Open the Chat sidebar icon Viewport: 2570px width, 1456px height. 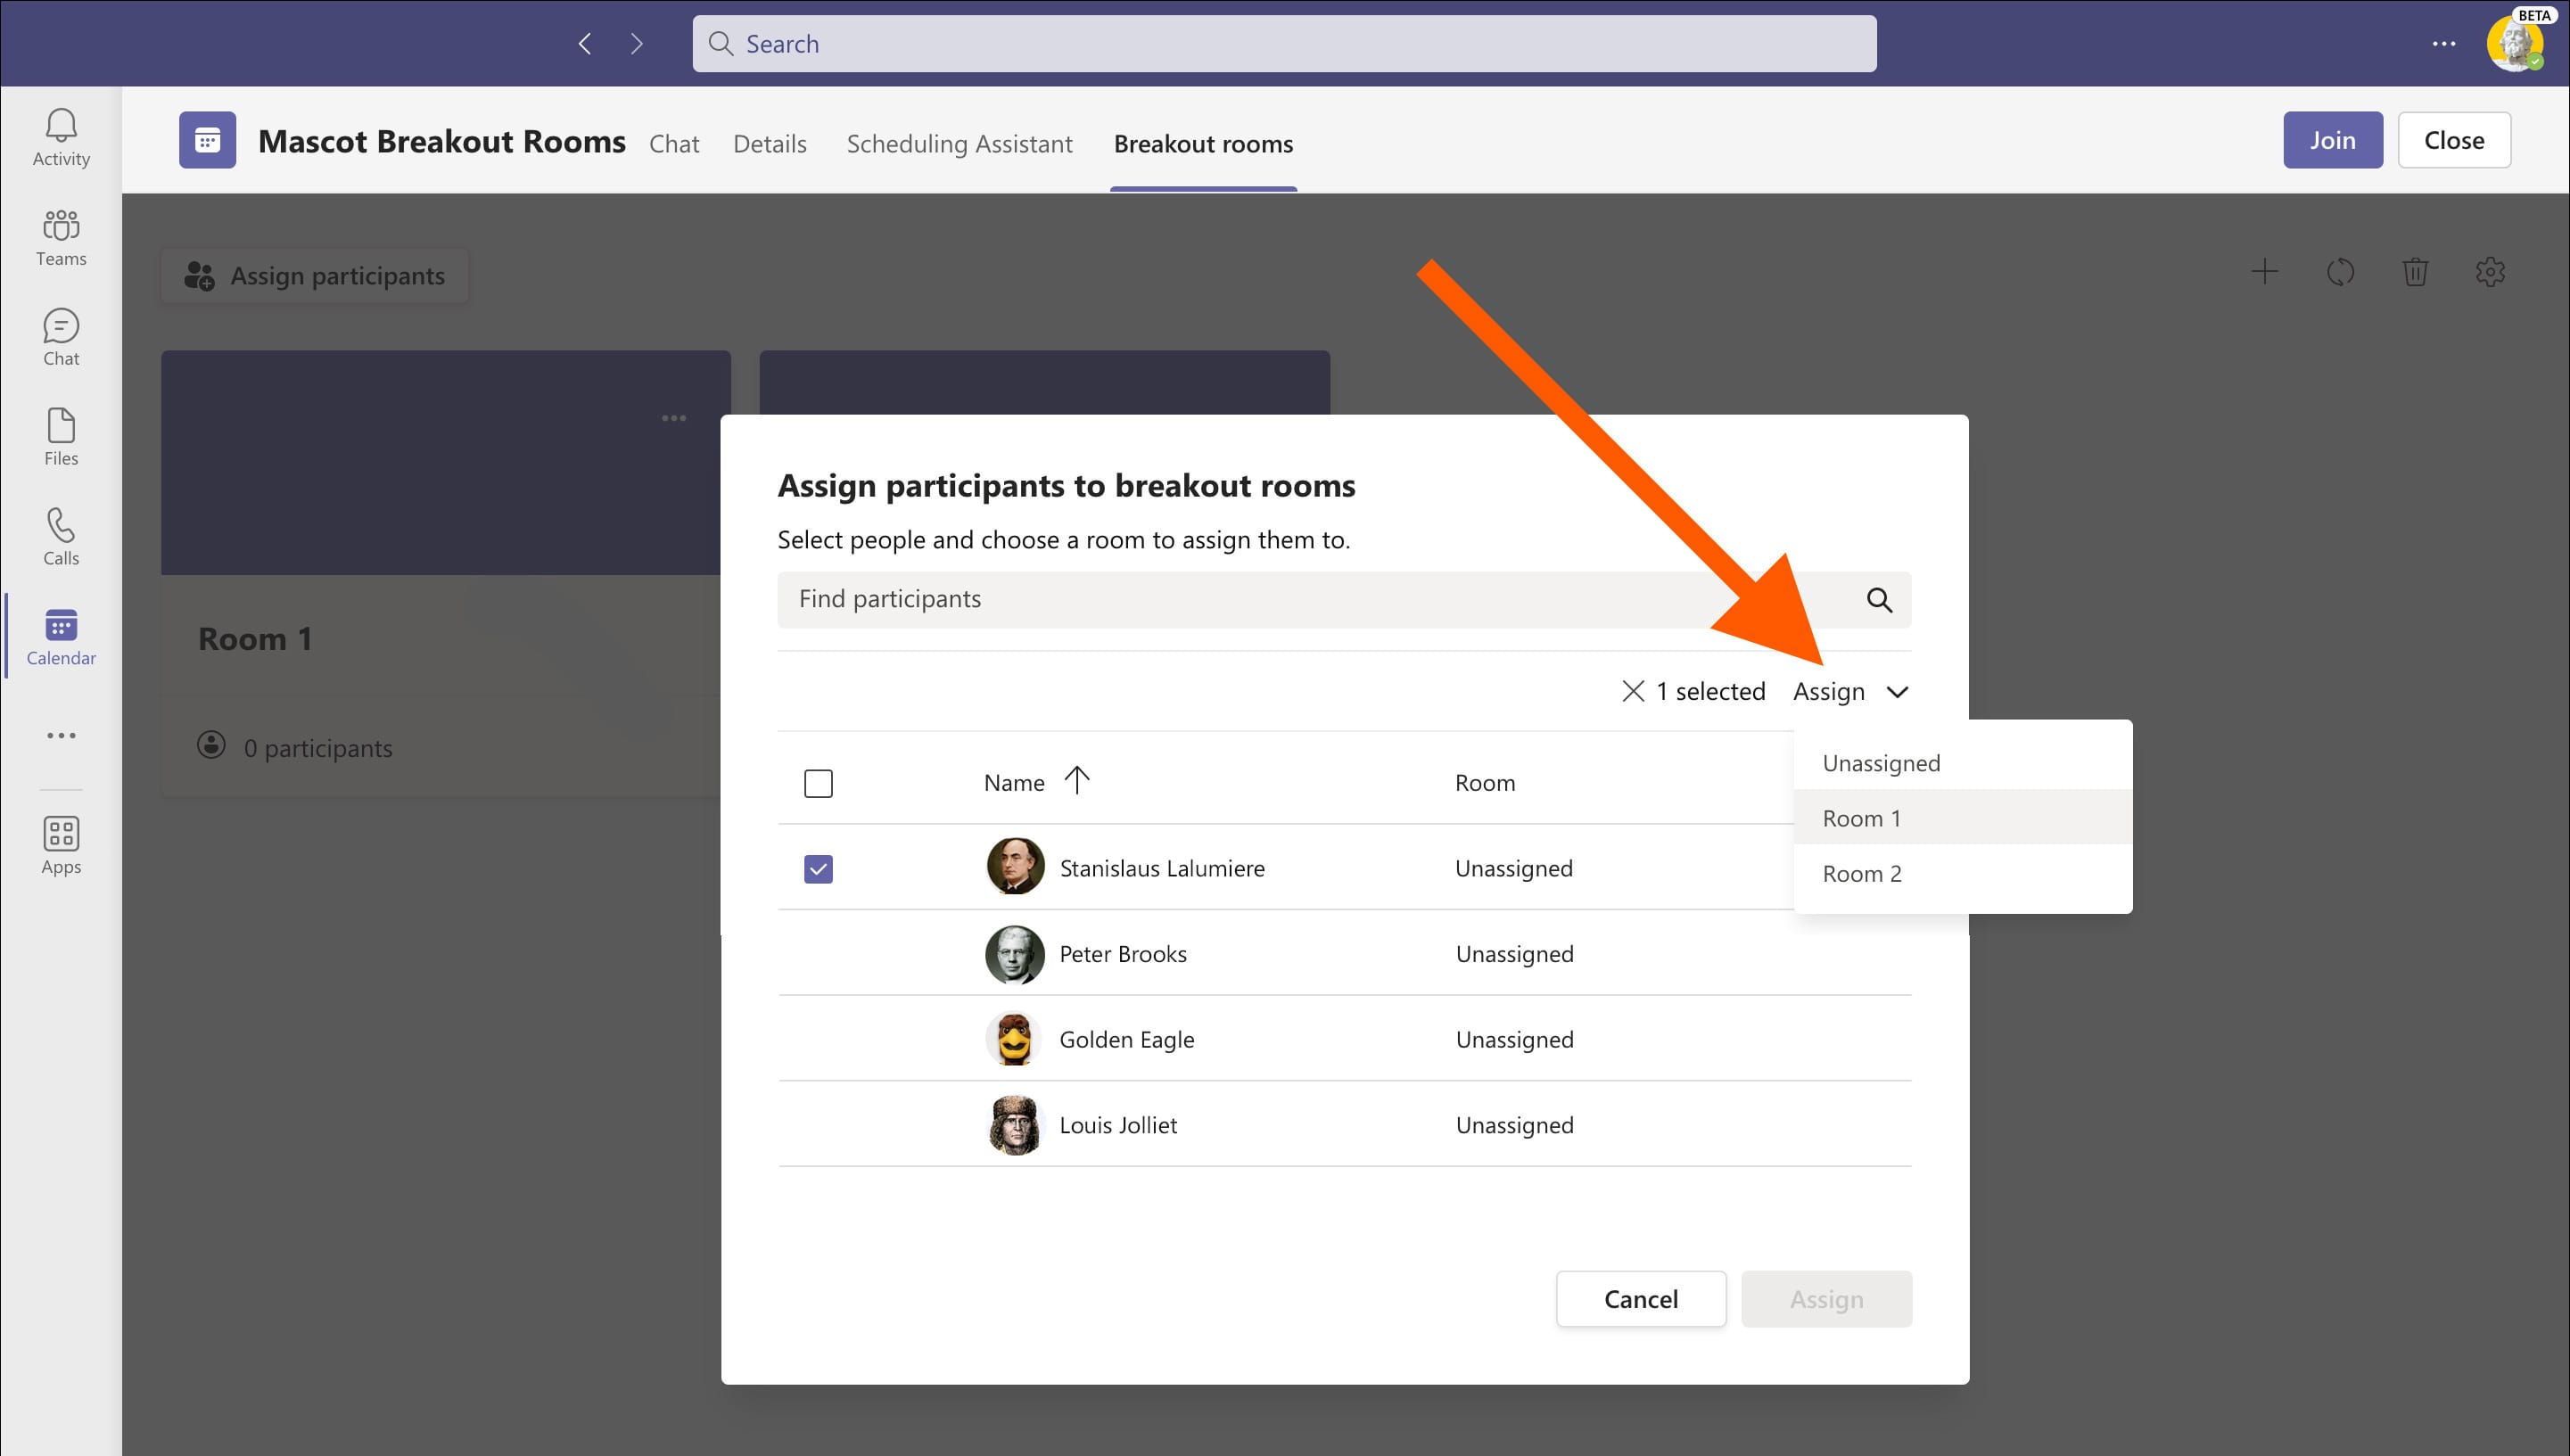pos(61,337)
